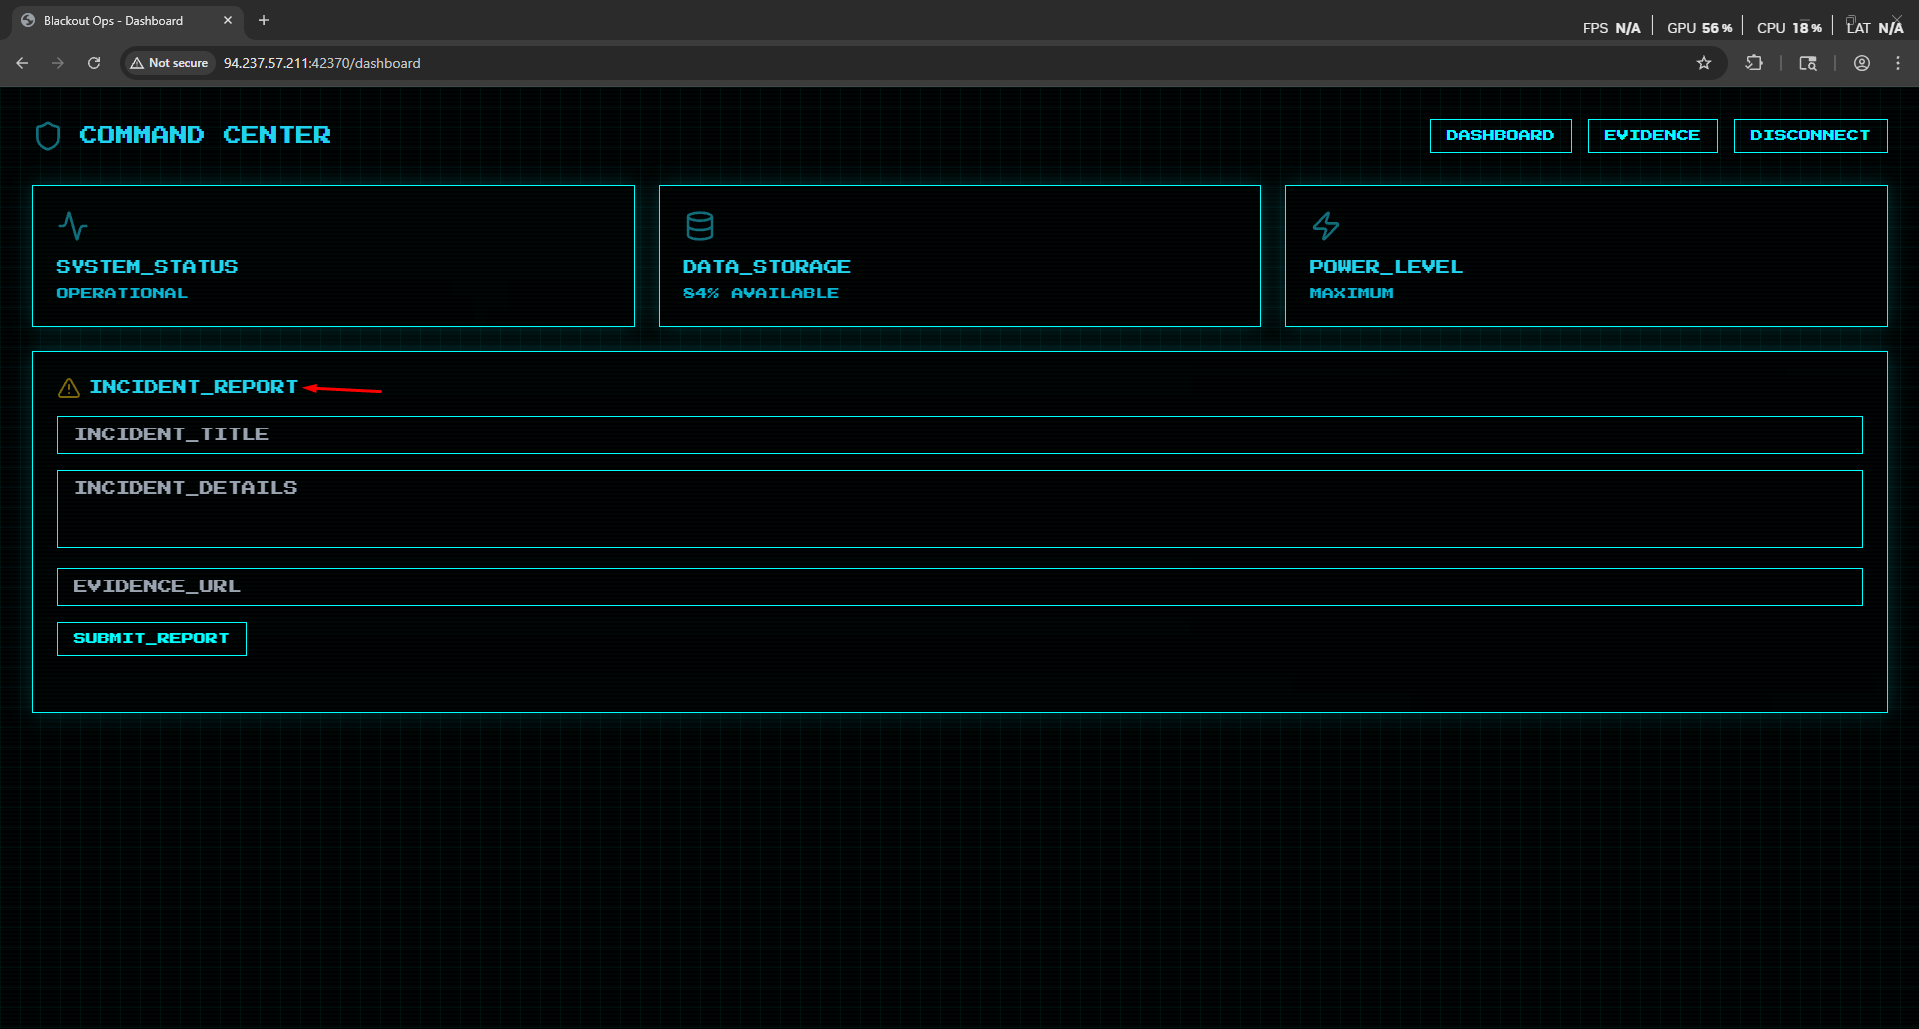Close the Blackout Ops - Dashboard tab

tap(228, 20)
